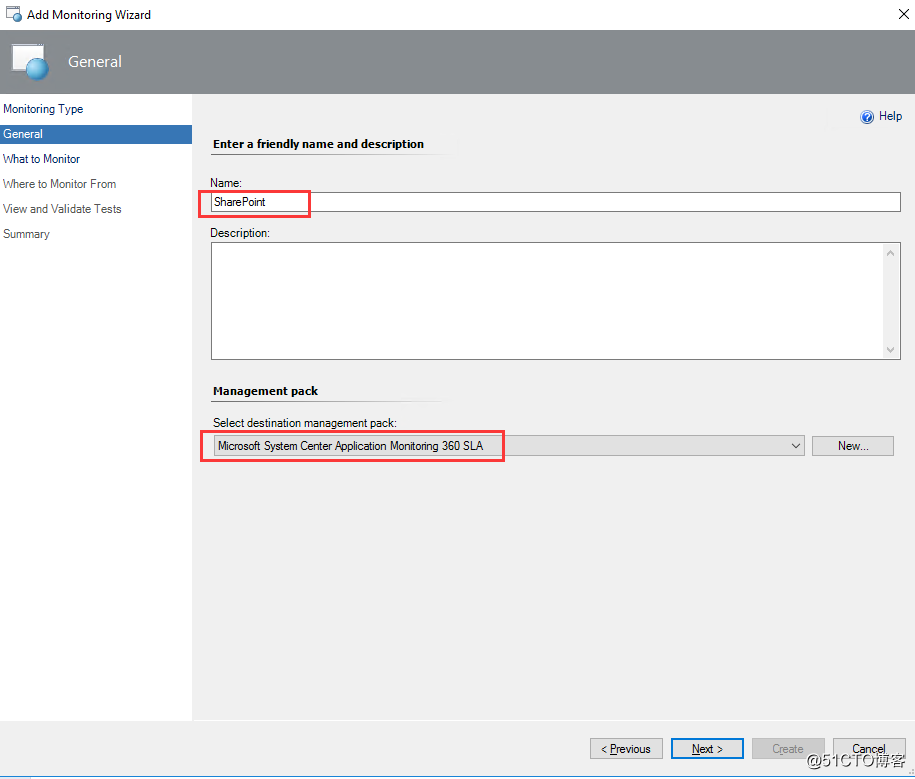Click the Name field containing SharePoint

click(556, 202)
